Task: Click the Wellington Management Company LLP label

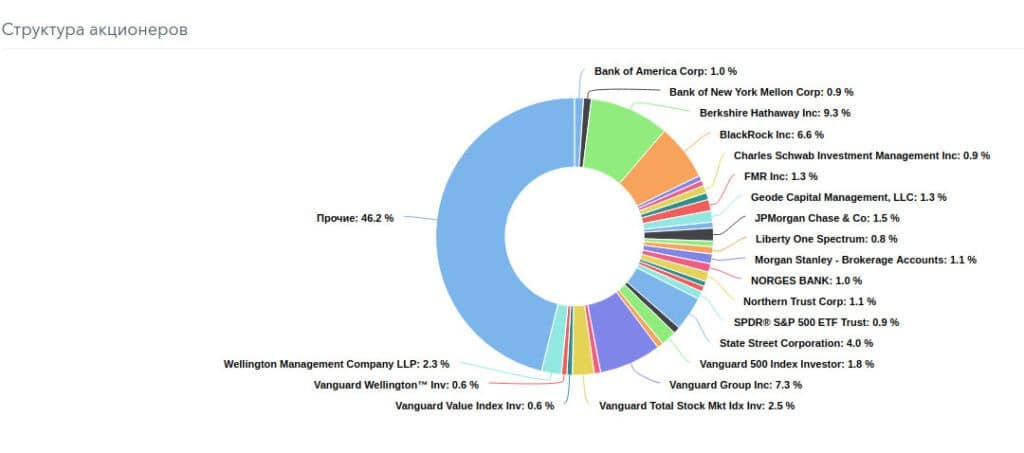Action: tap(336, 363)
